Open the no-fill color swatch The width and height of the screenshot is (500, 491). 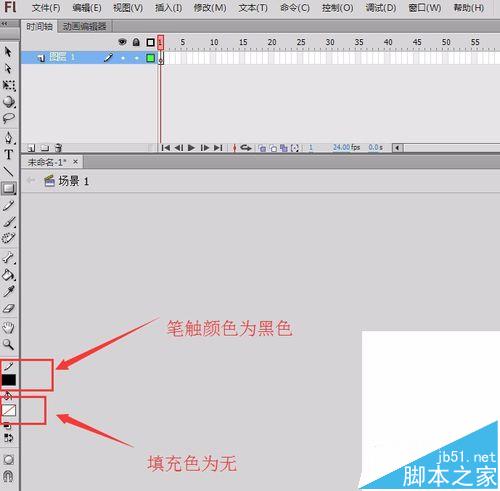click(x=9, y=410)
